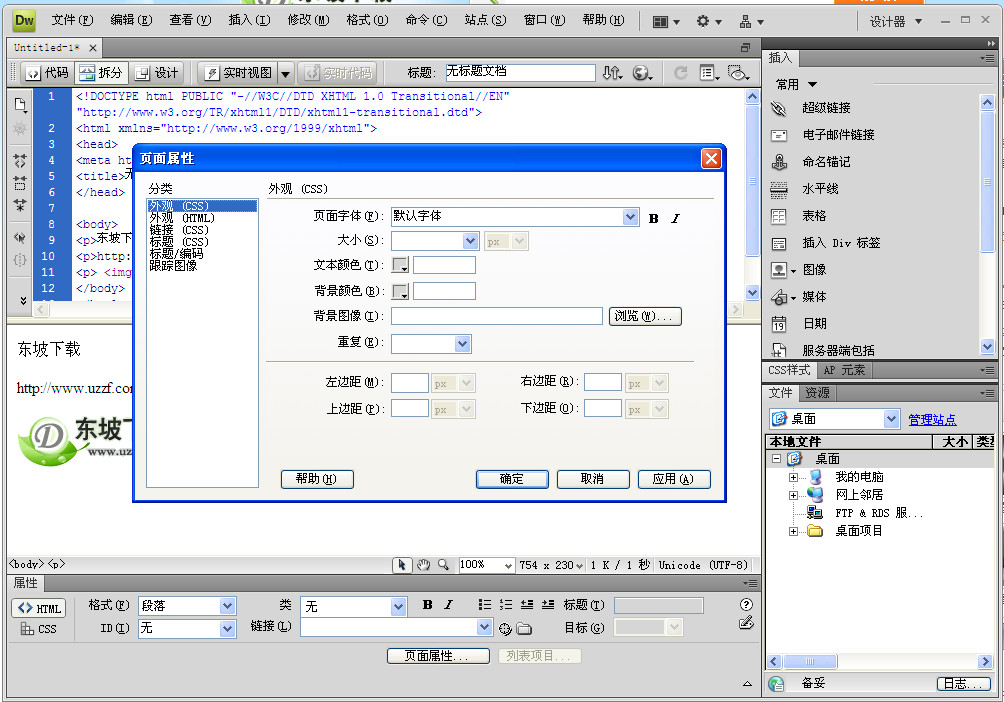Screen dimensions: 1004x702
Task: Select the hand pan tool in status bar
Action: coord(424,565)
